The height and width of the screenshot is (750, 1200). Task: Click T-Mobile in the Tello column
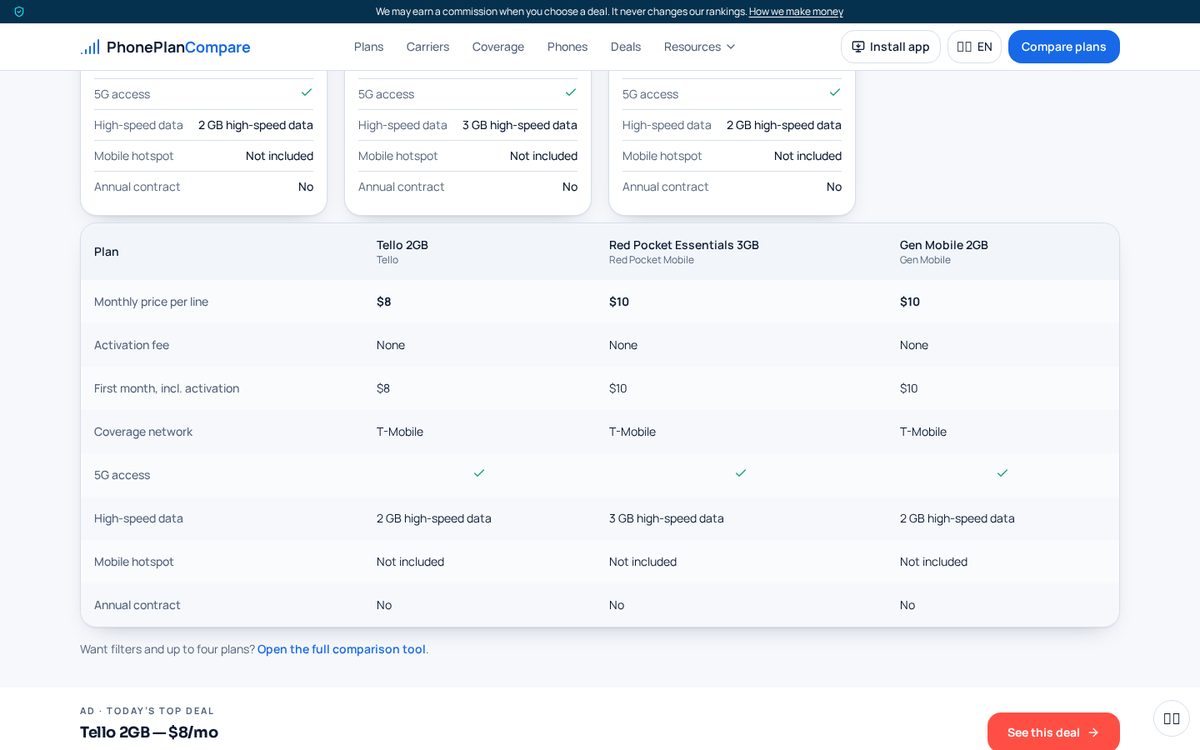coord(400,432)
